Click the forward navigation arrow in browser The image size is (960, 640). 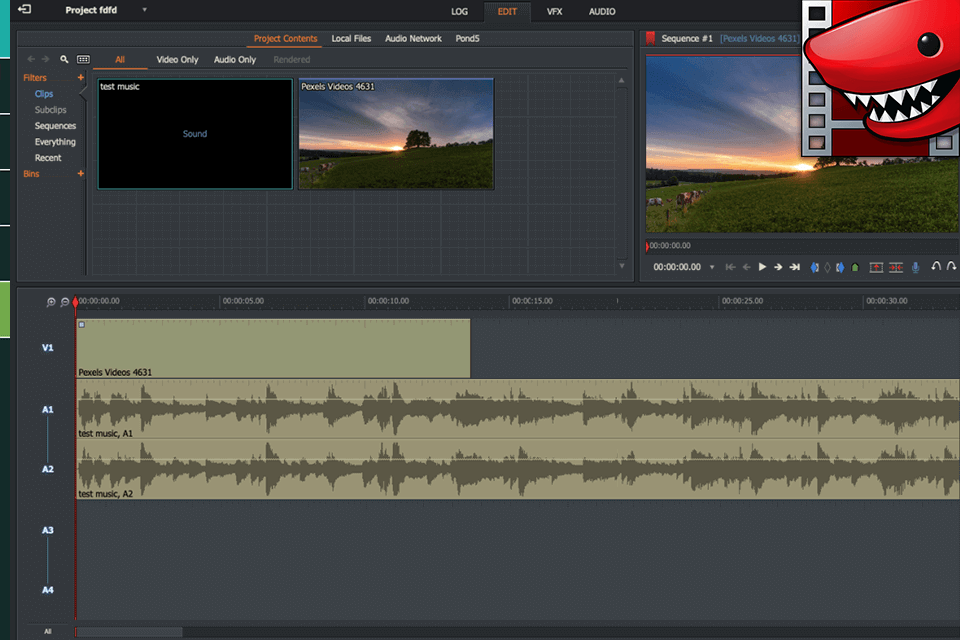pyautogui.click(x=45, y=59)
